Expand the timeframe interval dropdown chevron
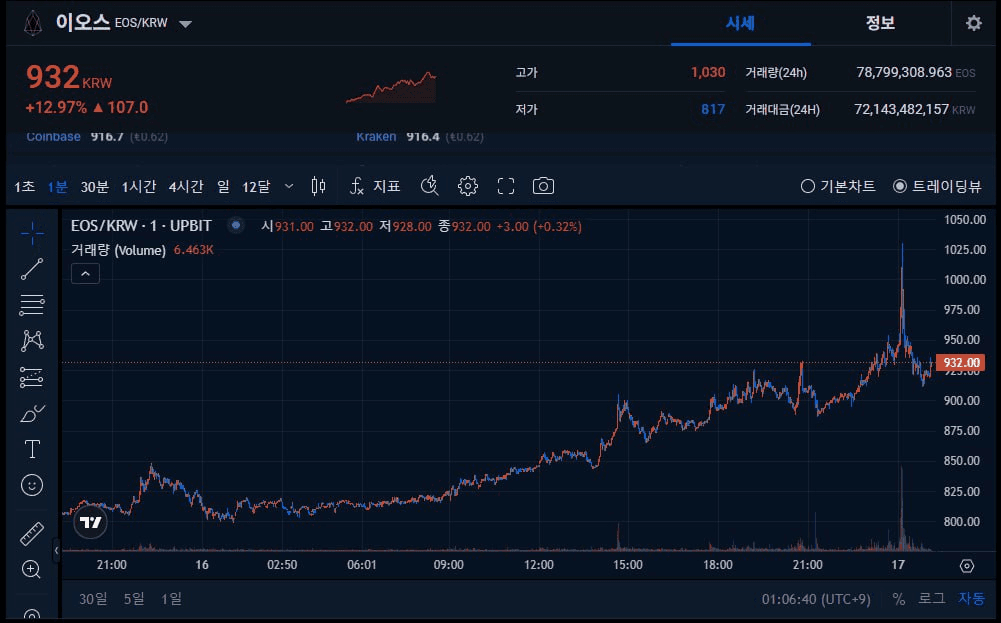1001x623 pixels. (x=289, y=186)
